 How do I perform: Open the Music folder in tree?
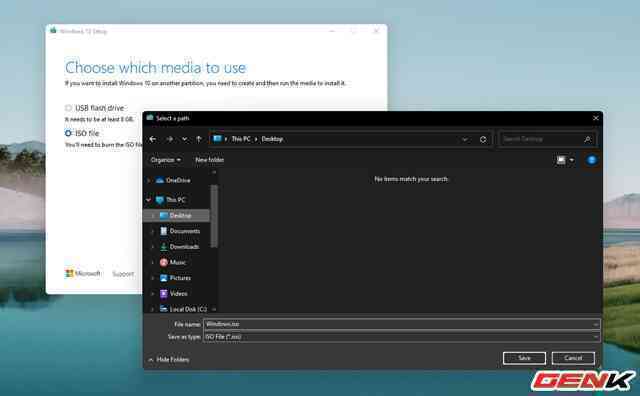pos(178,263)
